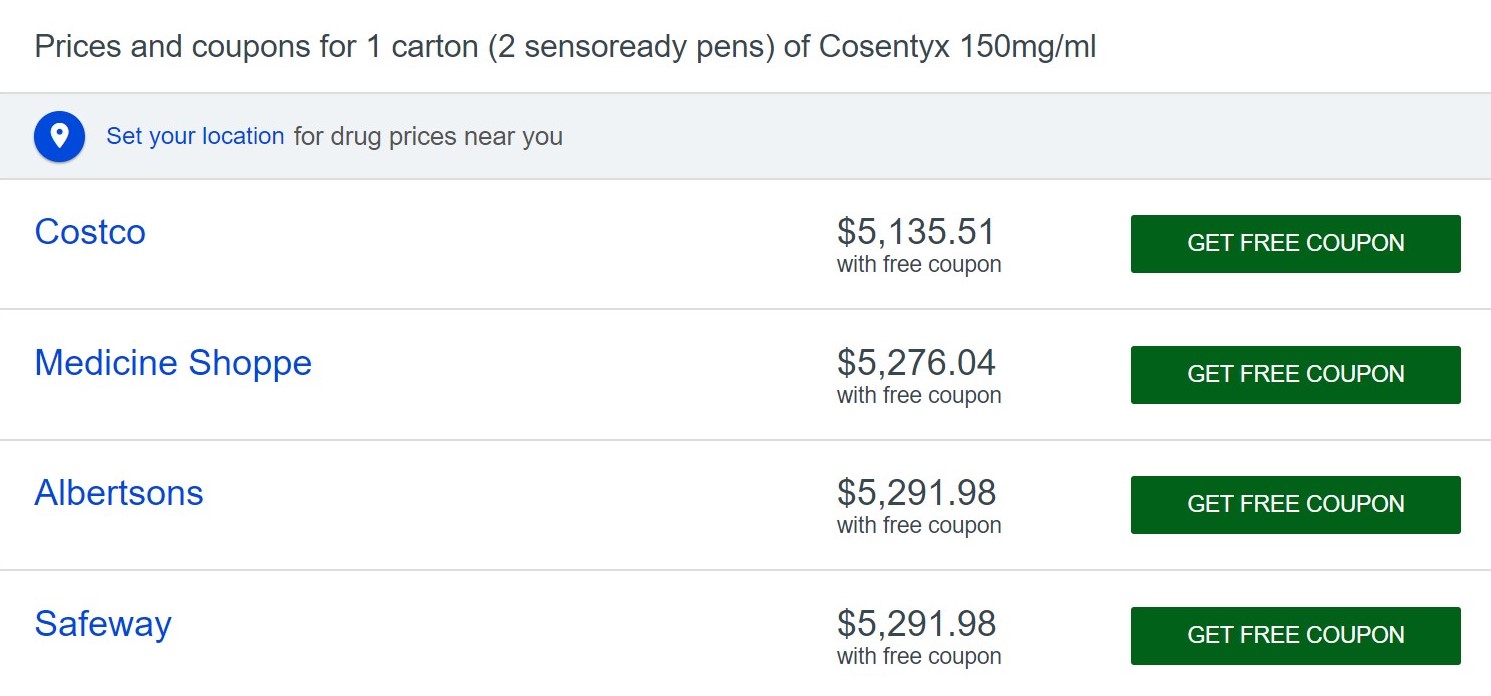Click 'with free coupon' under Safeway's price
Screen dimensions: 1491x696
(x=919, y=657)
